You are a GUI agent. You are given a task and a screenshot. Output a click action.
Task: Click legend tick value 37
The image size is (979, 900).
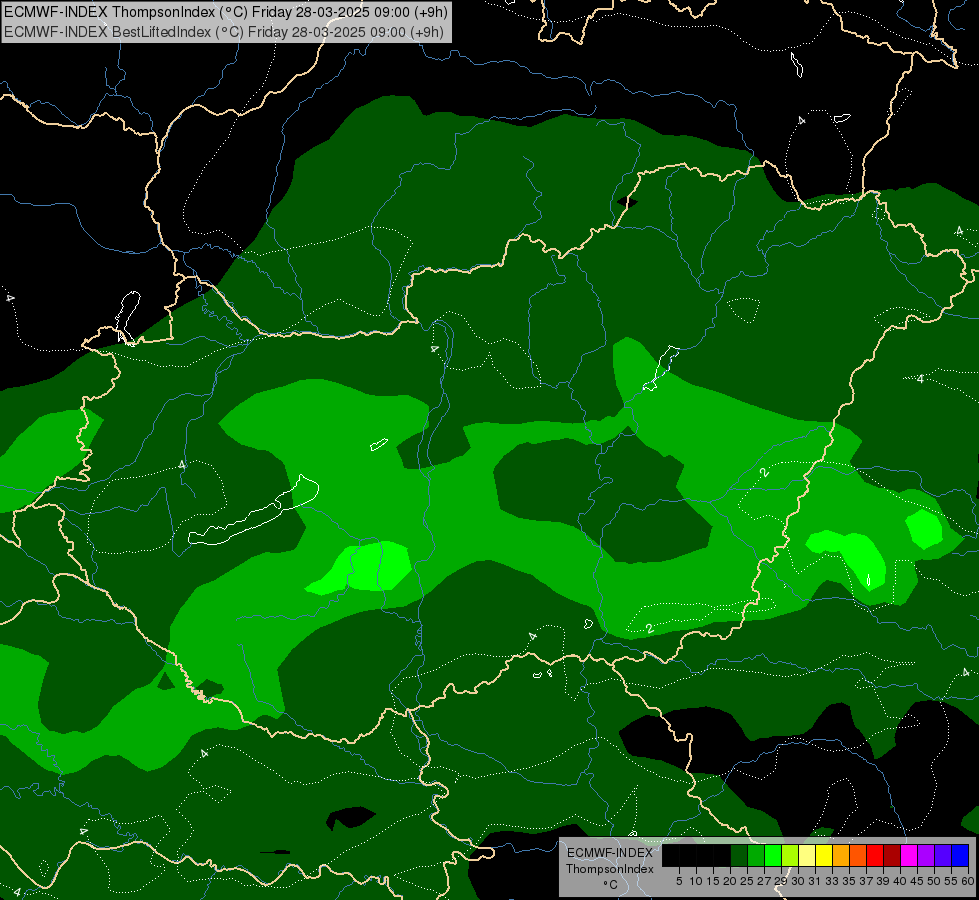(x=866, y=881)
